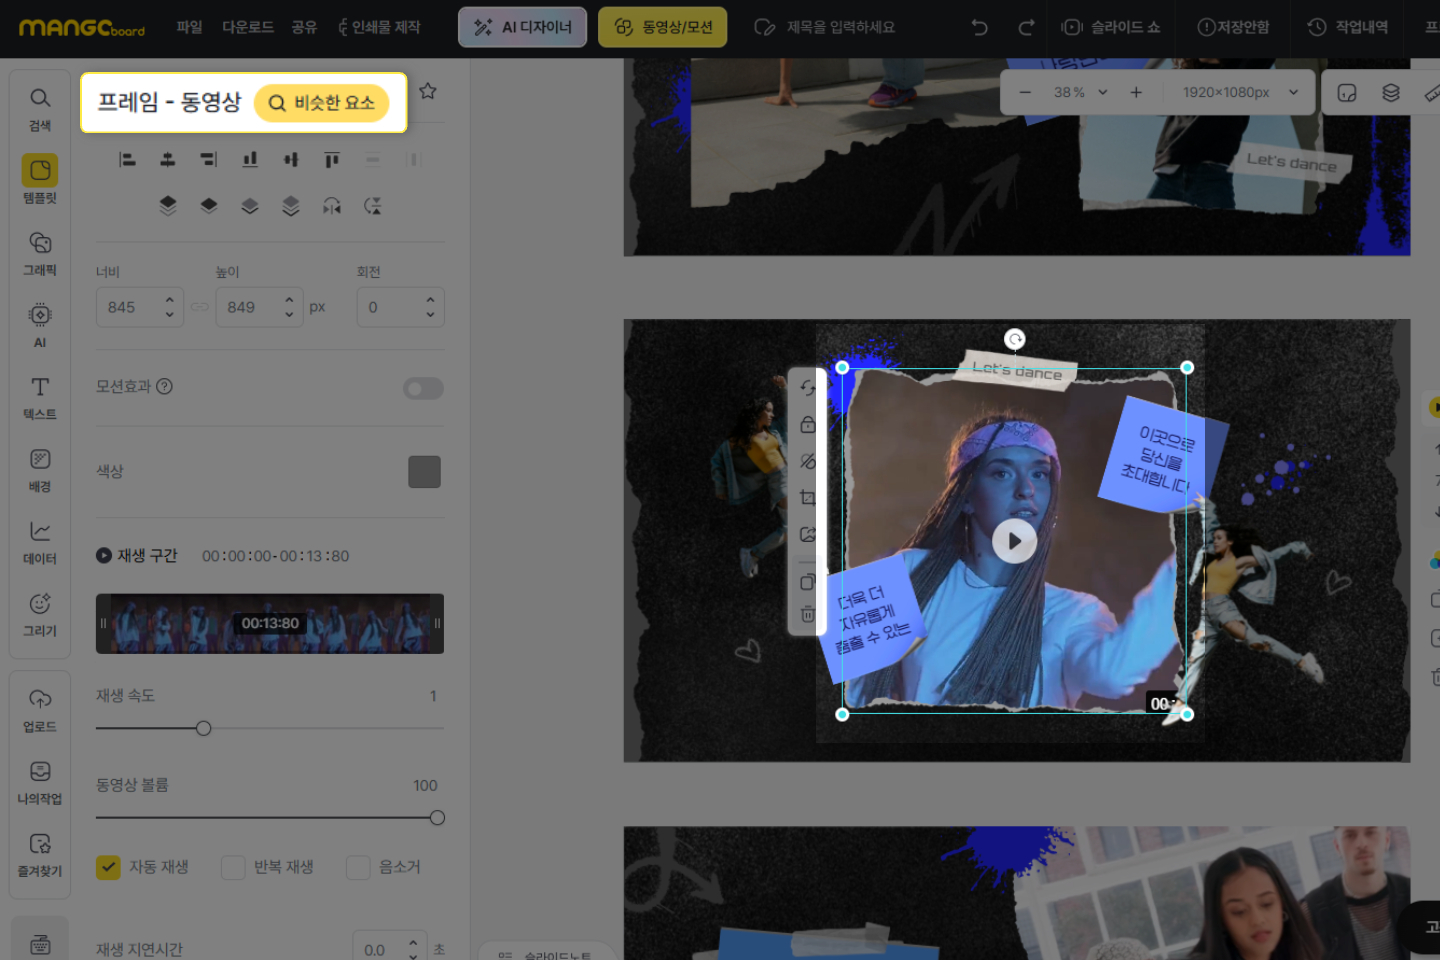Click the undo arrow in top bar
The height and width of the screenshot is (960, 1440).
[979, 27]
